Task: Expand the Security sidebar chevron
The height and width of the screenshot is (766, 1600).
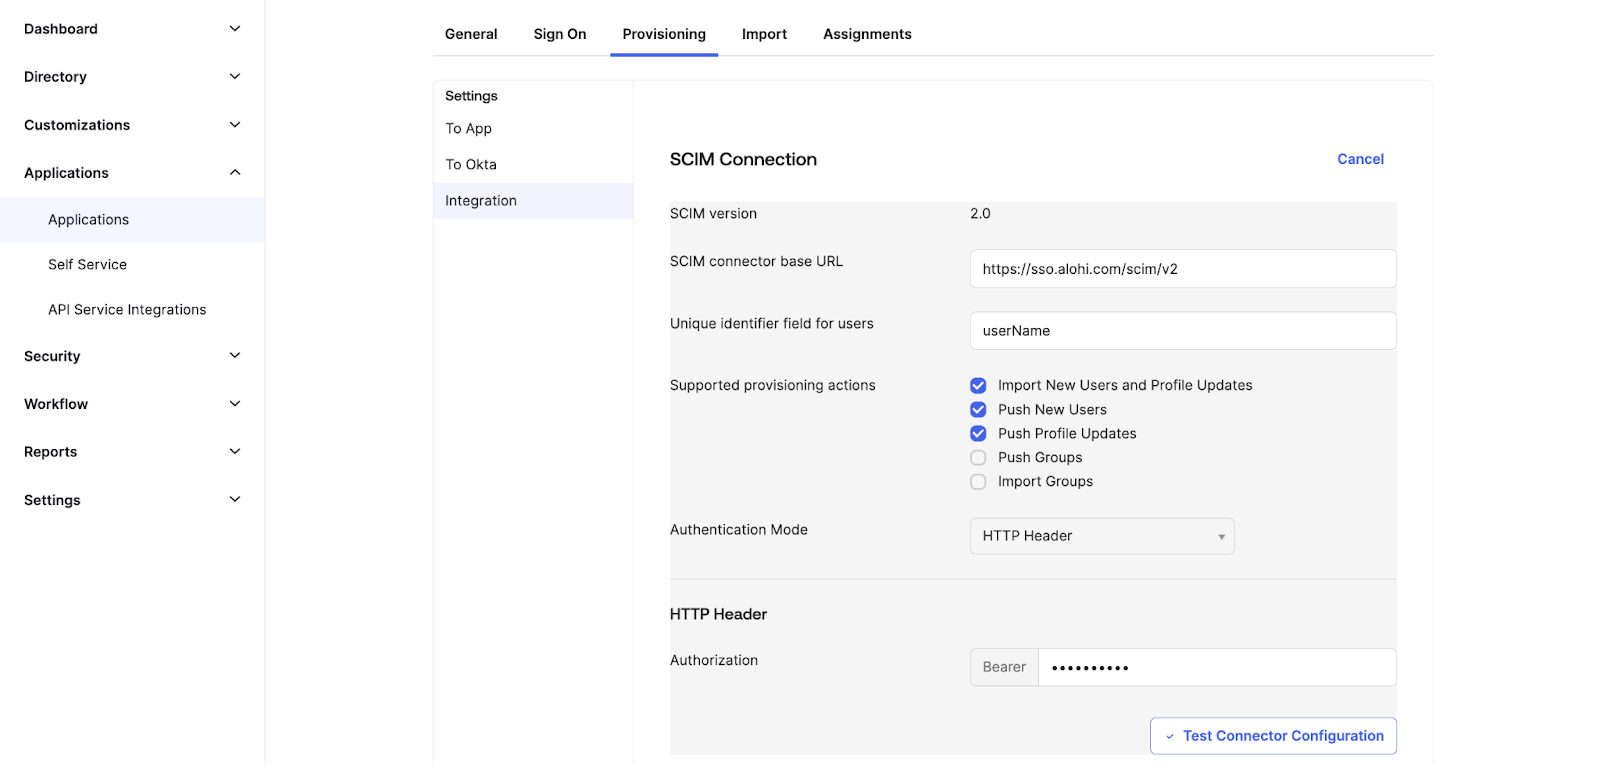Action: tap(235, 356)
